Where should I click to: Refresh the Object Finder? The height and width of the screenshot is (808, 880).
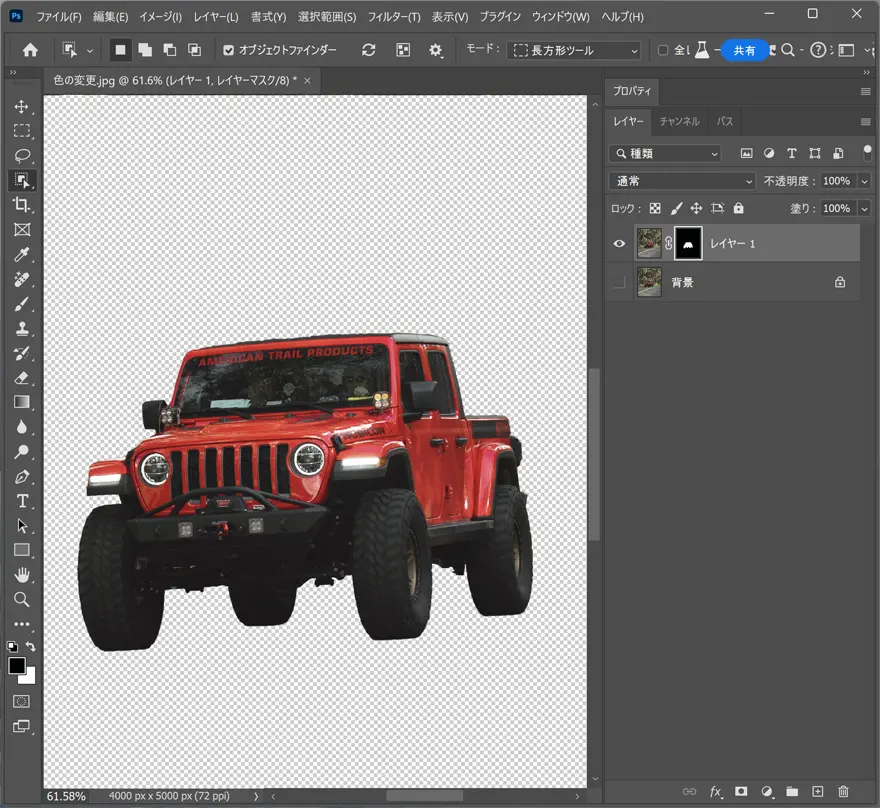[x=369, y=50]
